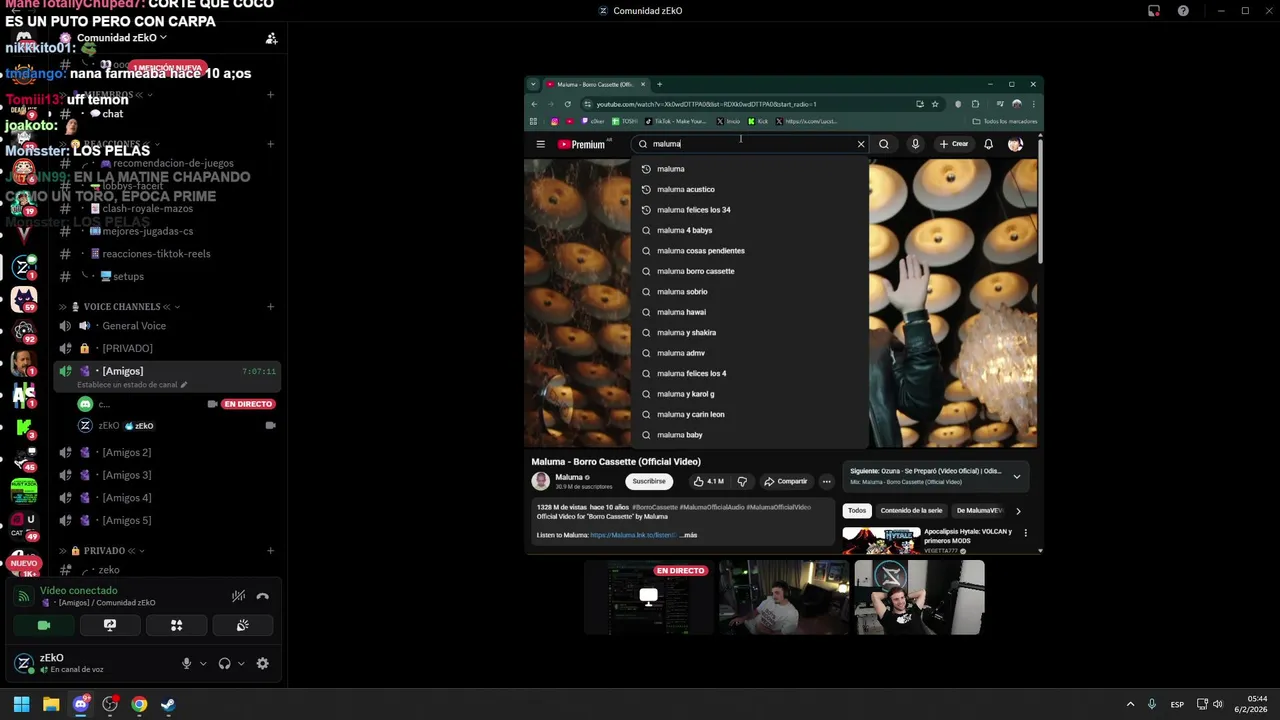Dislike the Maluma video
1280x720 pixels.
pyautogui.click(x=742, y=481)
